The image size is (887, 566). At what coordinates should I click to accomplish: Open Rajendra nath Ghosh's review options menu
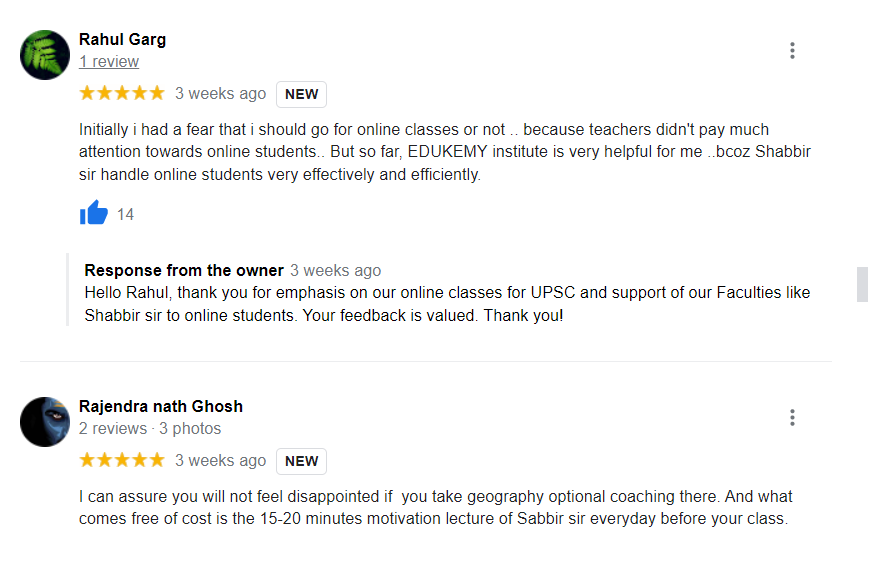tap(792, 417)
